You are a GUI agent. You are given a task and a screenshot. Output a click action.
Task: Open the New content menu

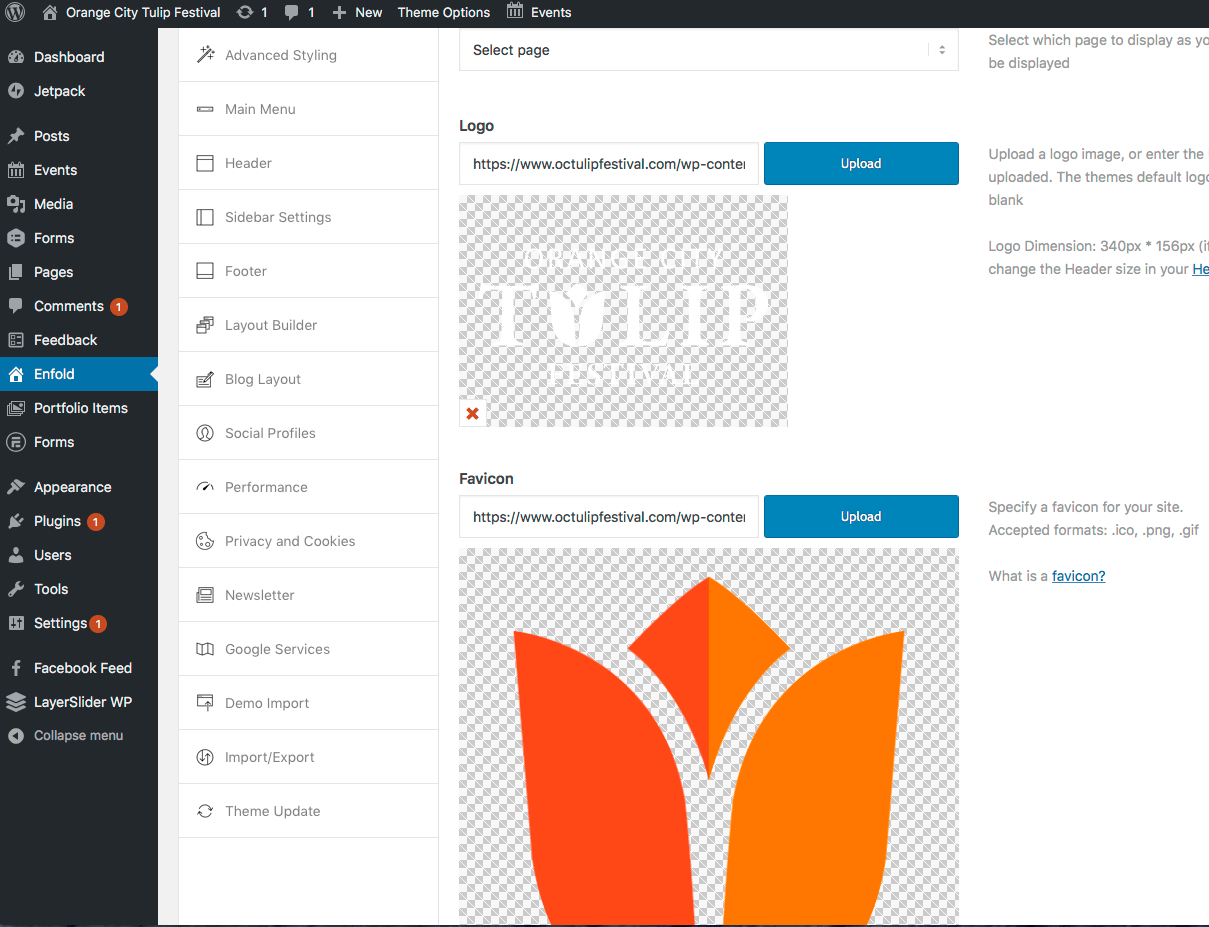point(357,13)
